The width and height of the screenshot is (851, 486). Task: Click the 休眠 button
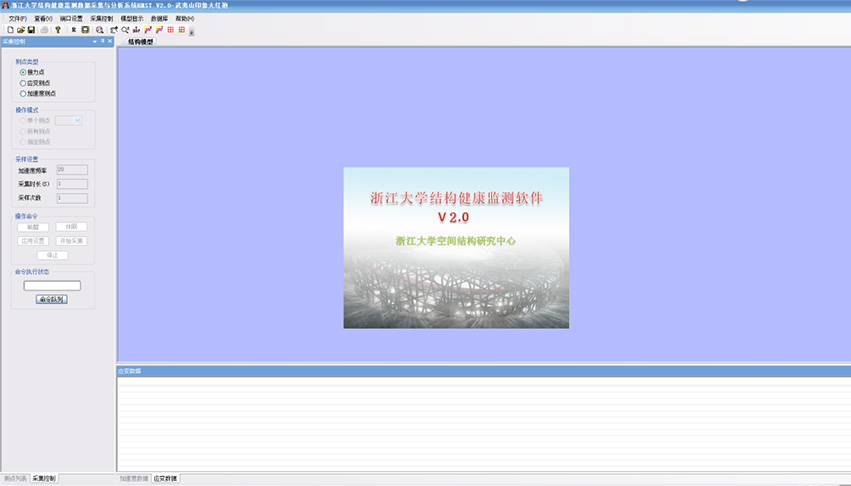coord(72,227)
